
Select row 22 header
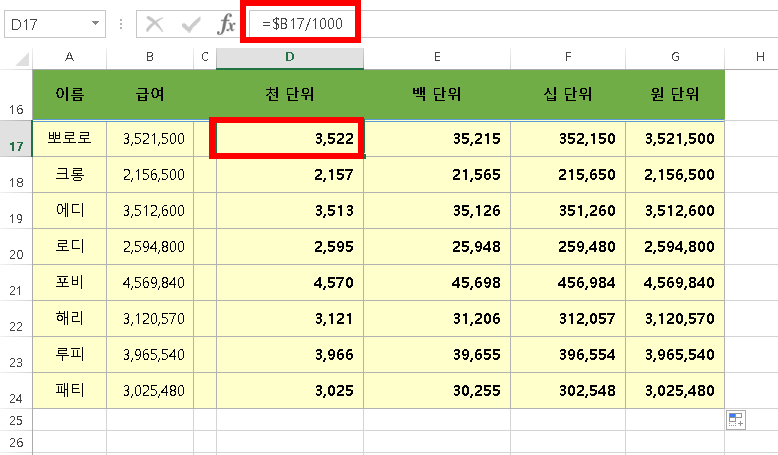click(16, 319)
